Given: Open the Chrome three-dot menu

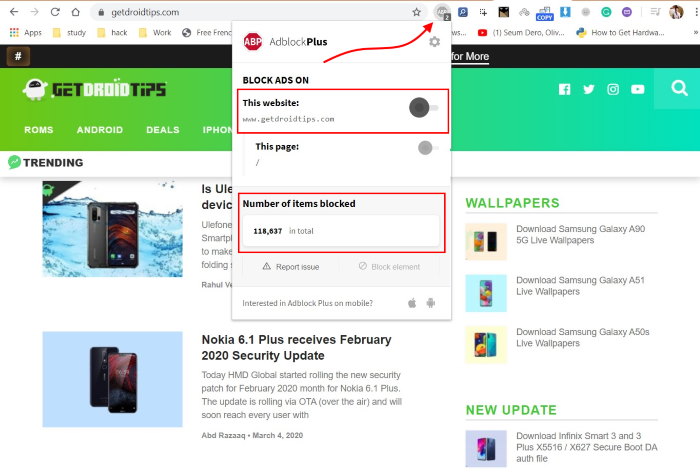Looking at the screenshot, I should click(x=696, y=12).
